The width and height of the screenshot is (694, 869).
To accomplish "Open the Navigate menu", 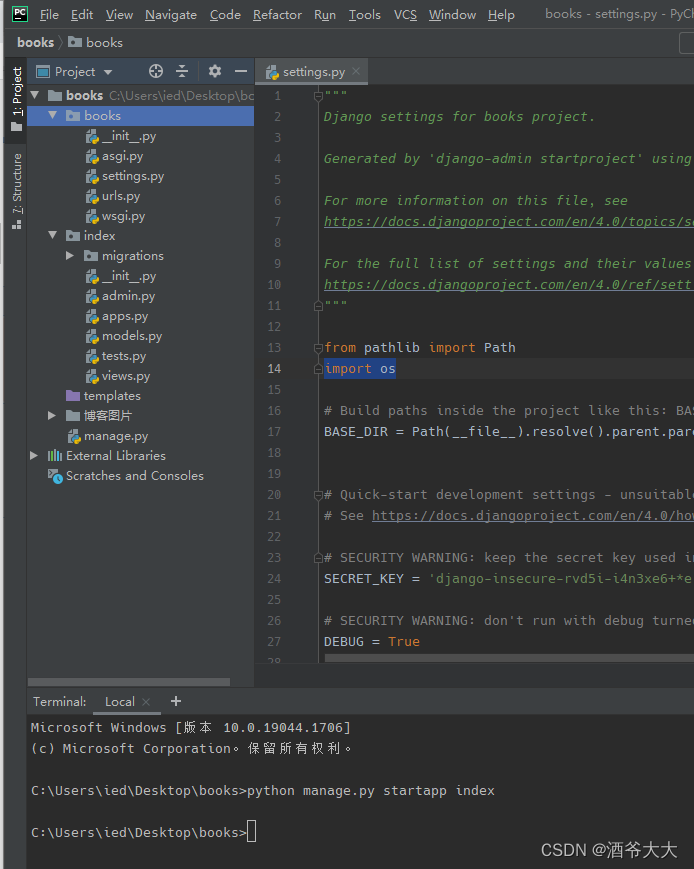I will point(171,15).
